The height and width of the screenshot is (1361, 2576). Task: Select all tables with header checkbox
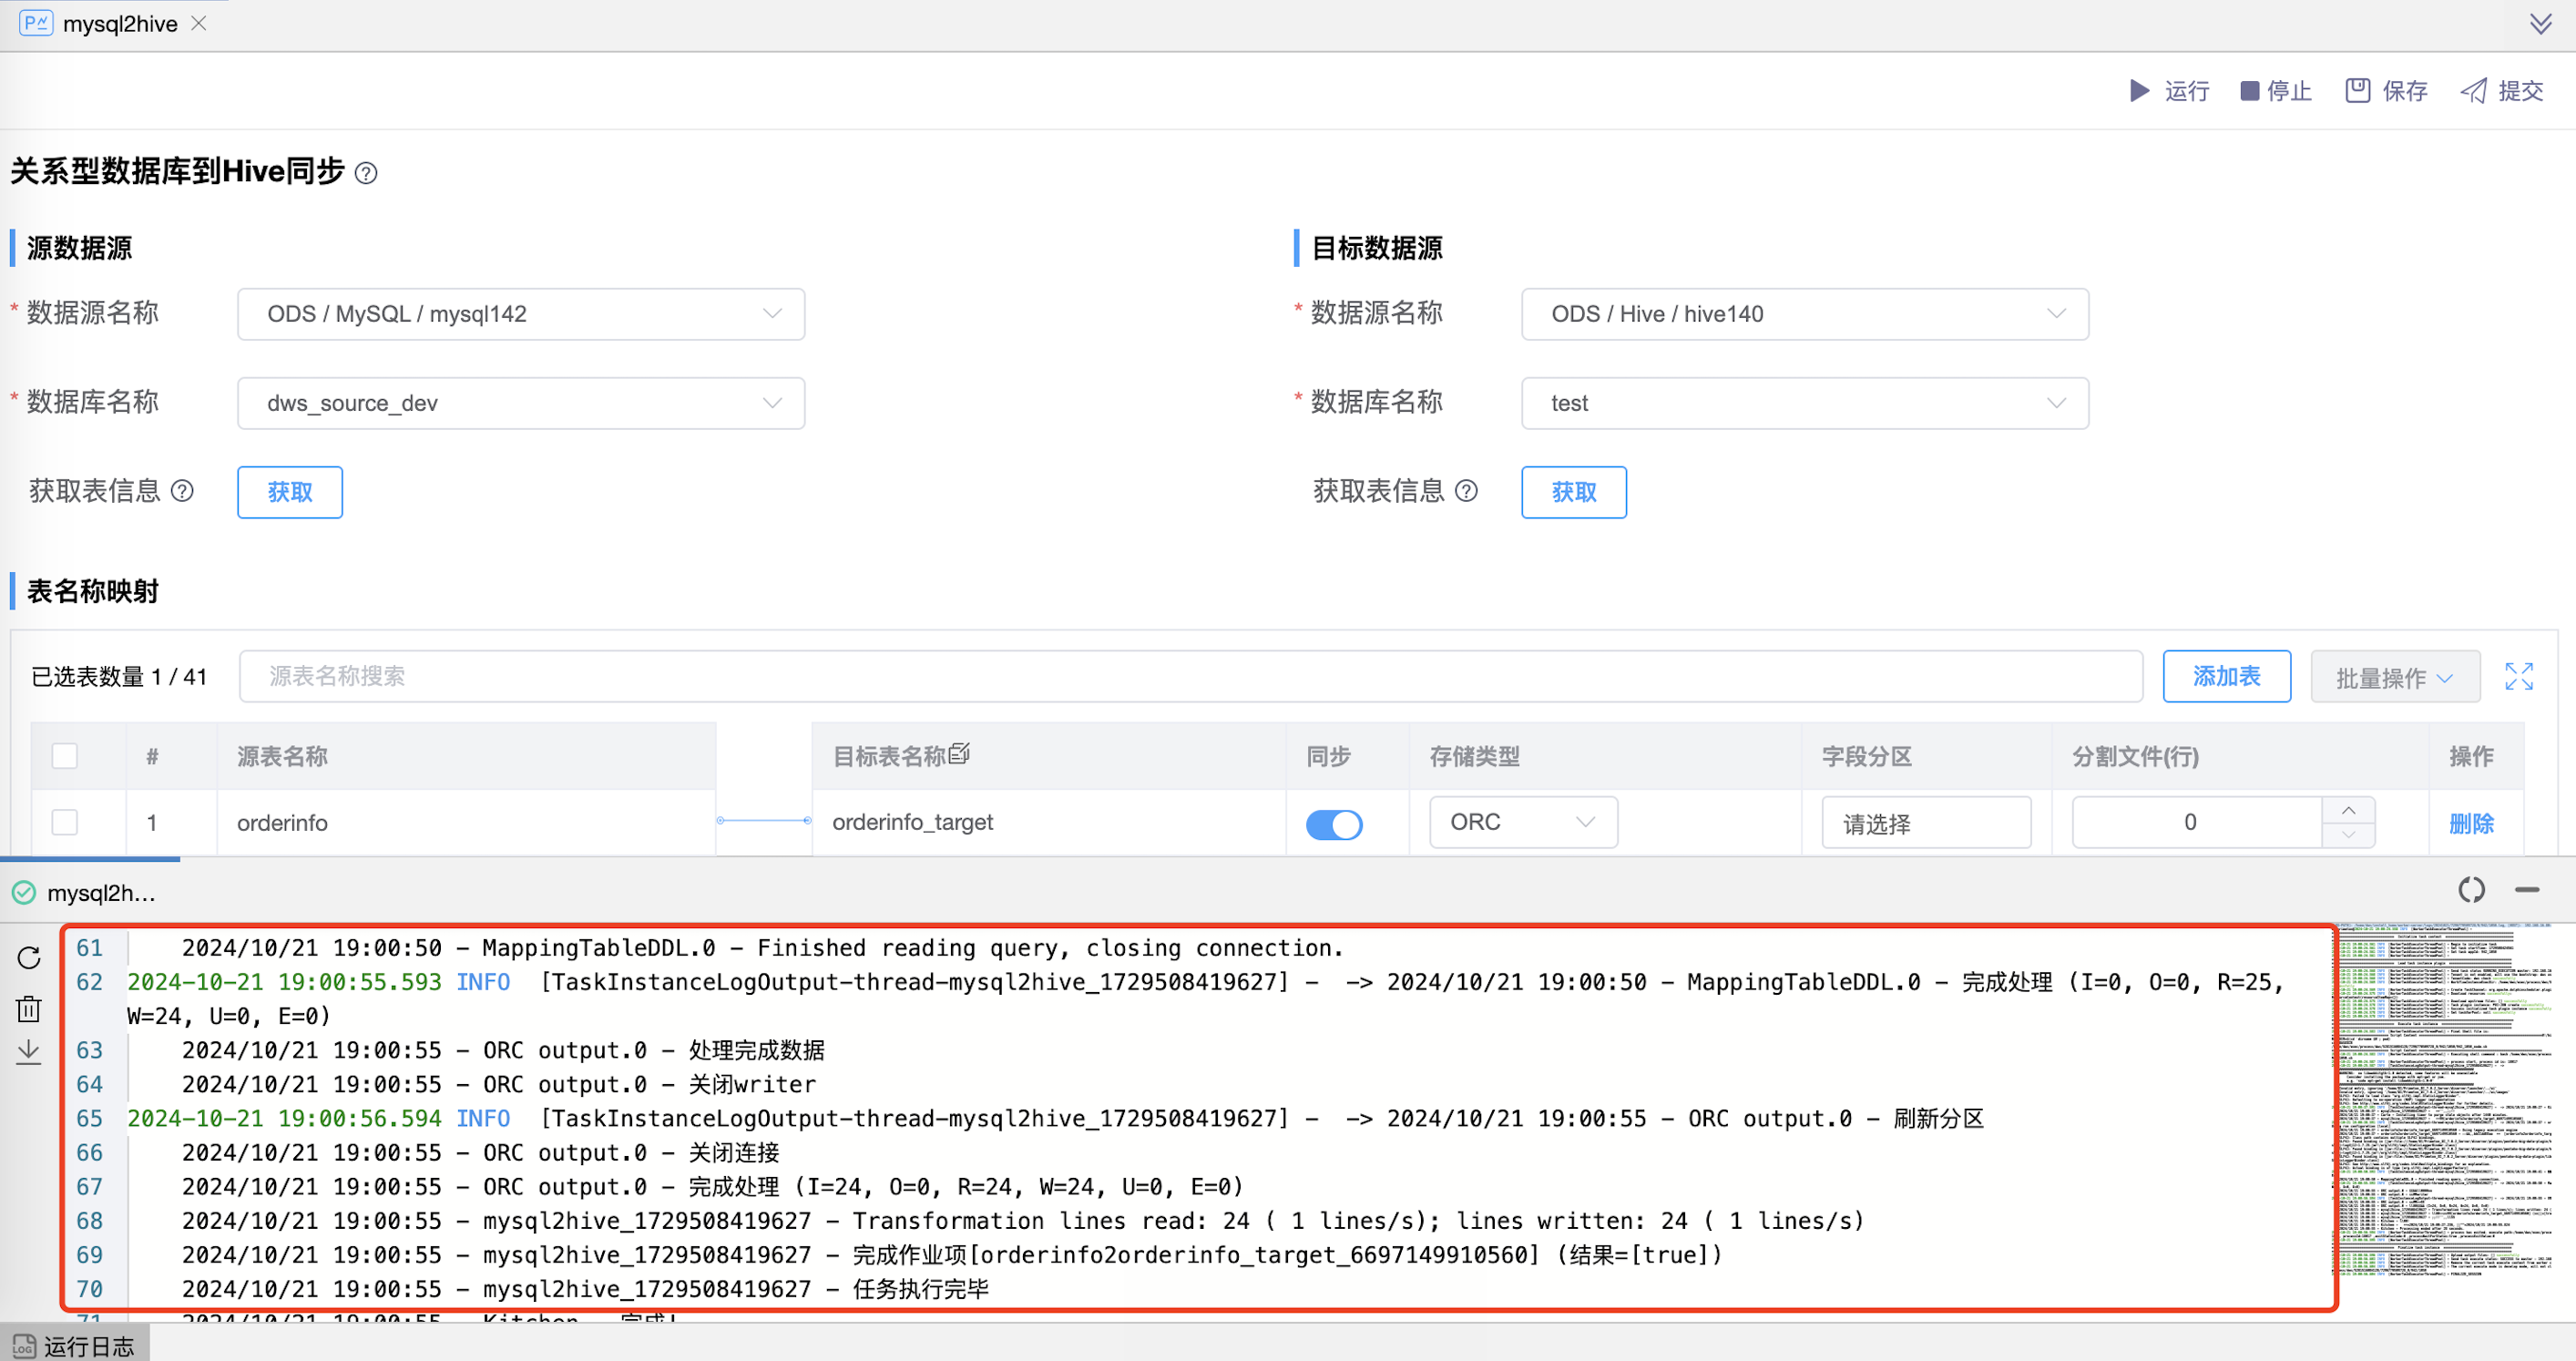[x=64, y=756]
